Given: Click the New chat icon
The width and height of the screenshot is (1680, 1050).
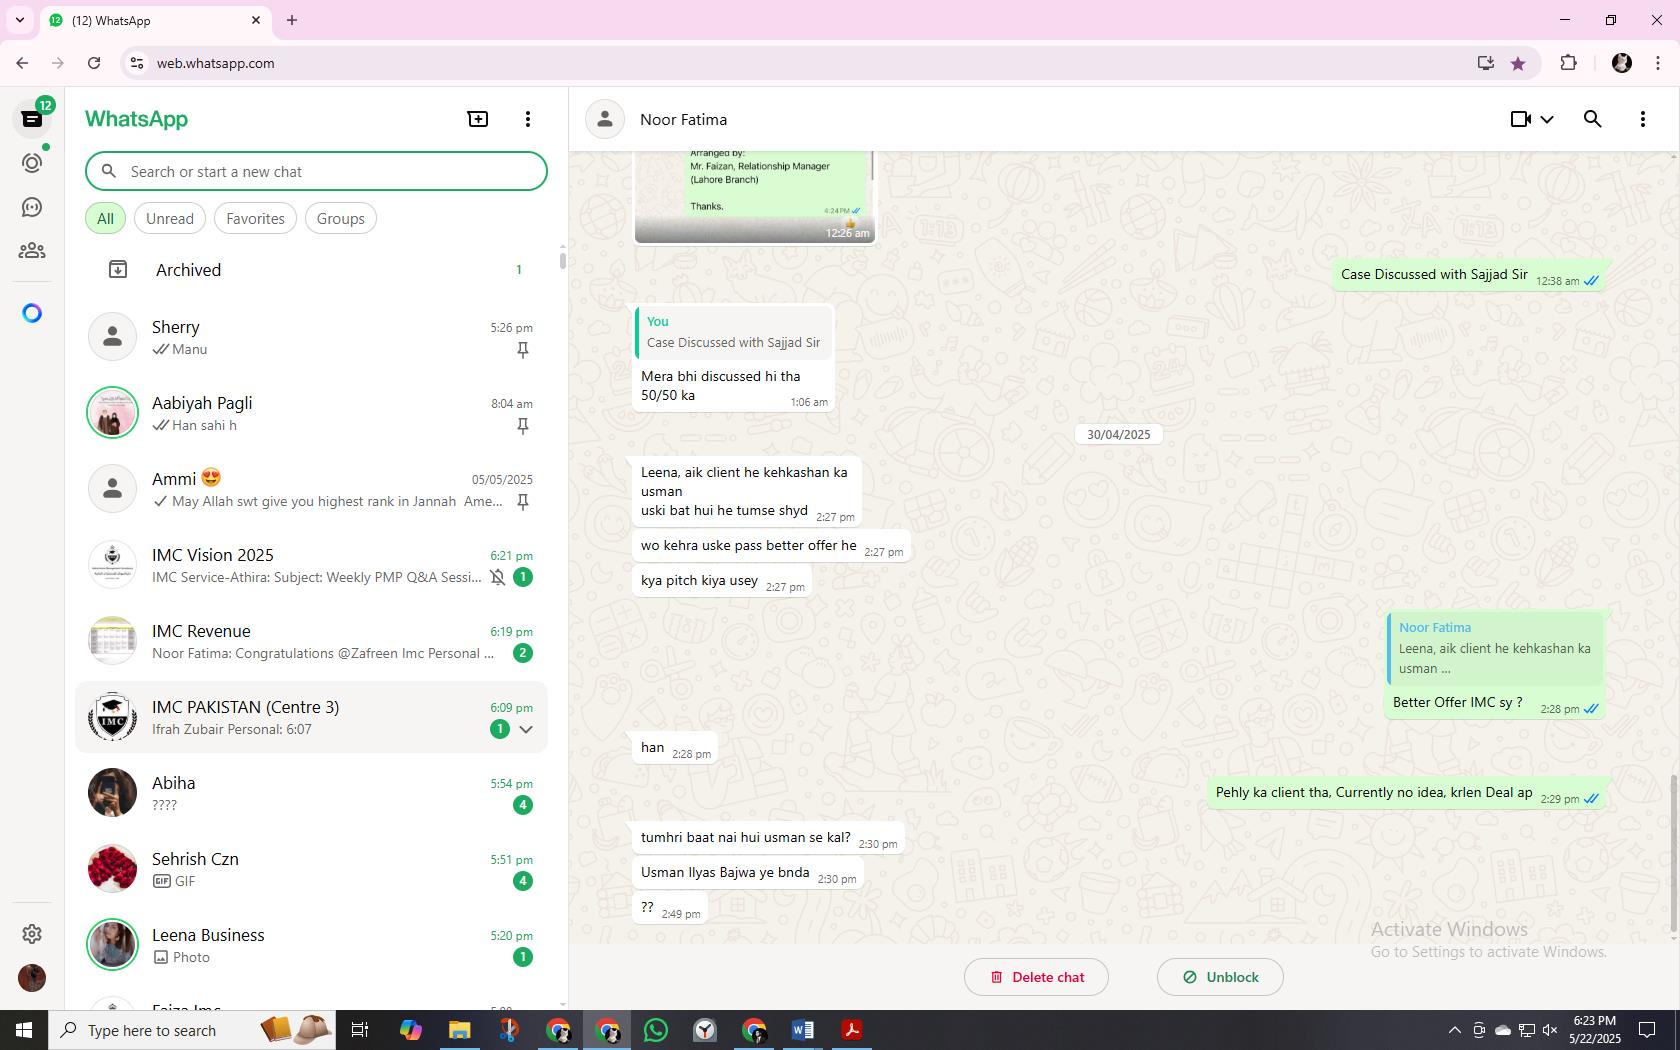Looking at the screenshot, I should (x=478, y=119).
